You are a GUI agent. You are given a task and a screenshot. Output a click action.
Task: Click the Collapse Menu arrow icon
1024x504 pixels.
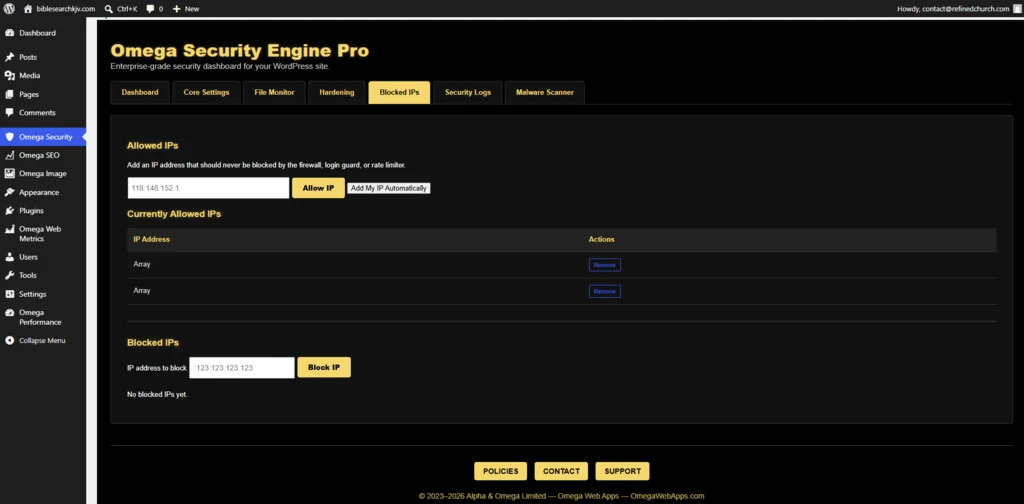[x=9, y=341]
